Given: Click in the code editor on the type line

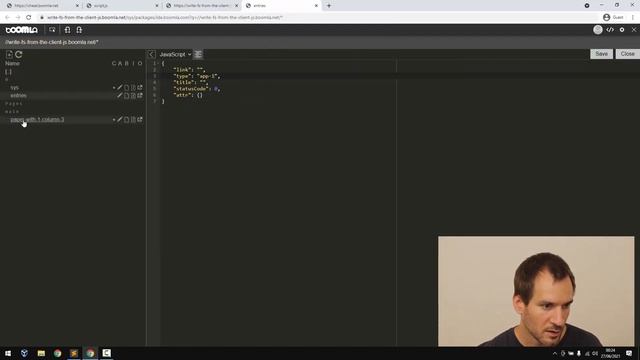Looking at the screenshot, I should click(196, 76).
